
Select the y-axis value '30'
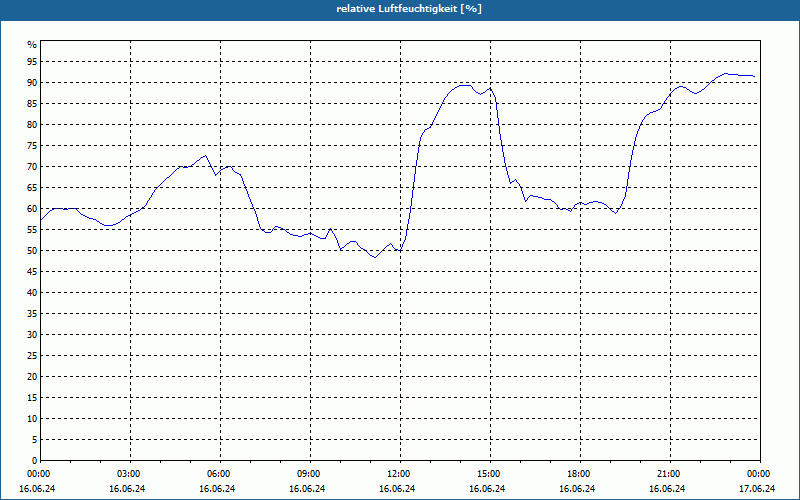pos(32,335)
